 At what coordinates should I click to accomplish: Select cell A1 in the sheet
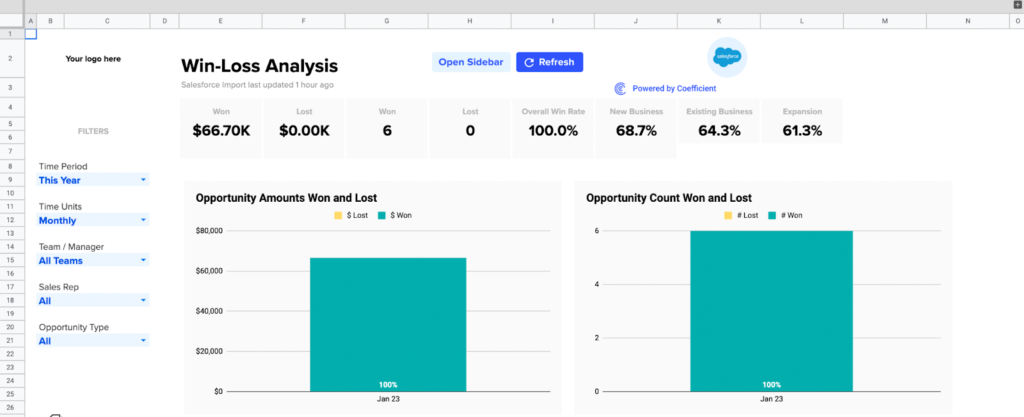tap(30, 34)
